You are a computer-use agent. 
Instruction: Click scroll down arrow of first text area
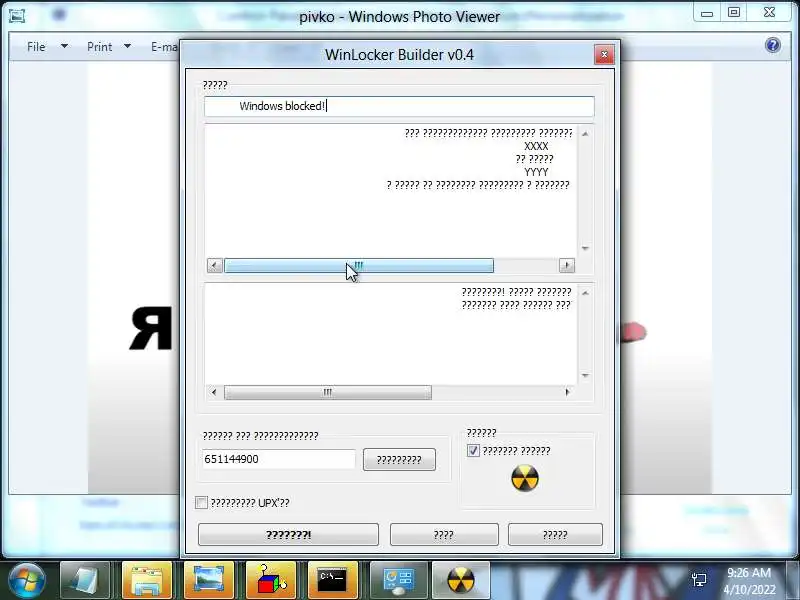[x=585, y=248]
